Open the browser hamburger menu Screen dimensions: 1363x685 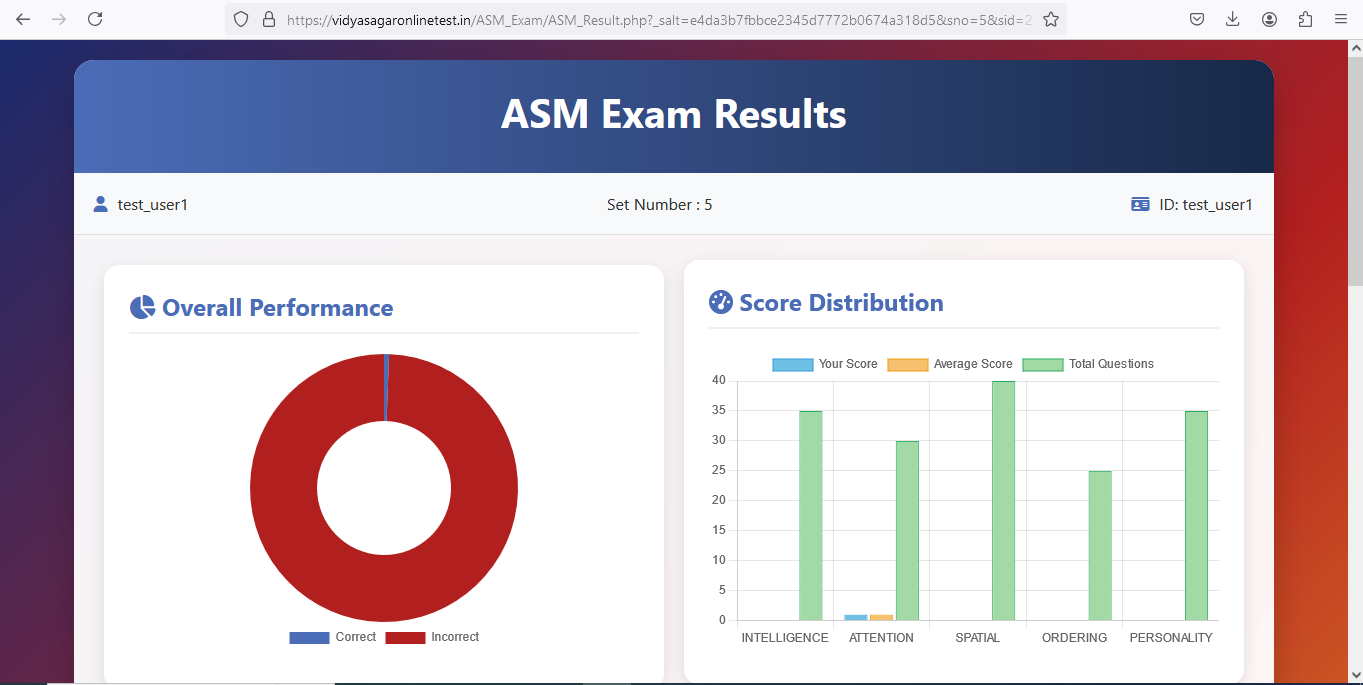click(1341, 19)
